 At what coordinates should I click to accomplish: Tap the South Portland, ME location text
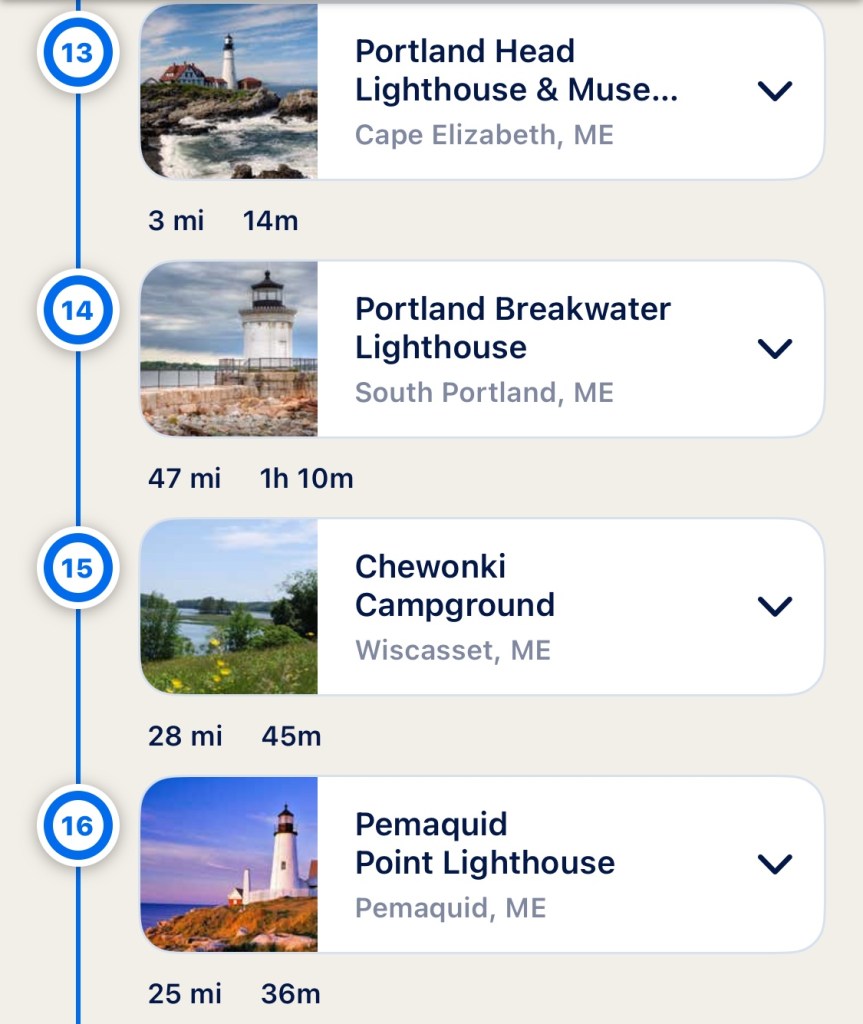(484, 393)
